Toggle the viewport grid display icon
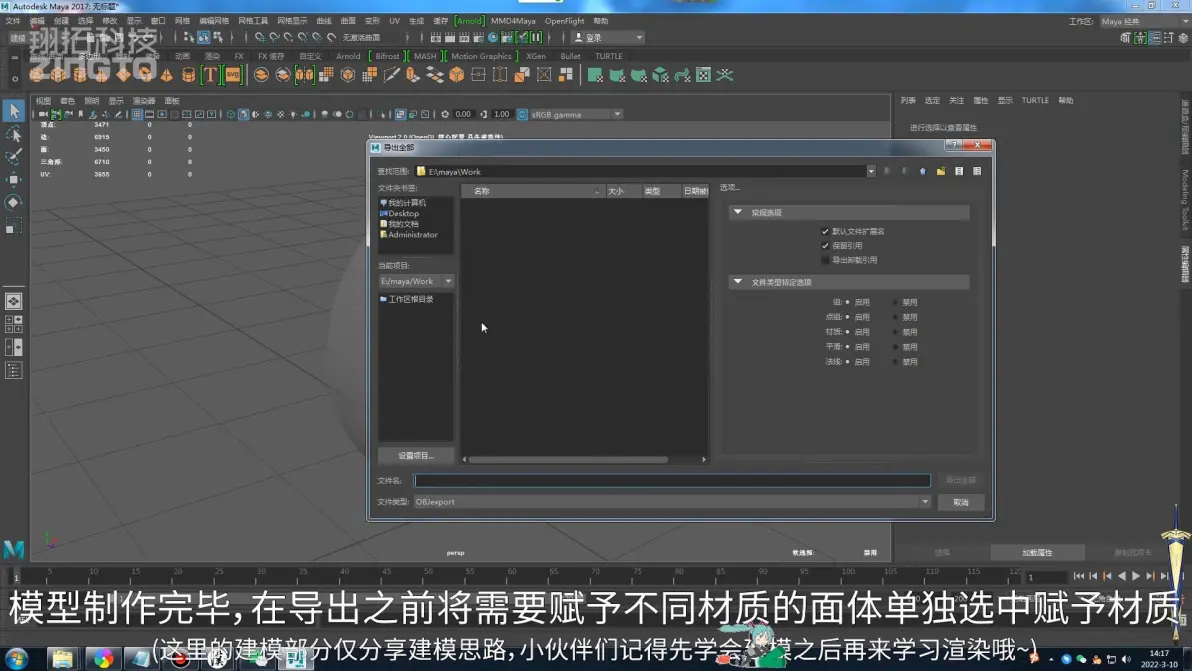Image resolution: width=1192 pixels, height=671 pixels. (x=137, y=115)
